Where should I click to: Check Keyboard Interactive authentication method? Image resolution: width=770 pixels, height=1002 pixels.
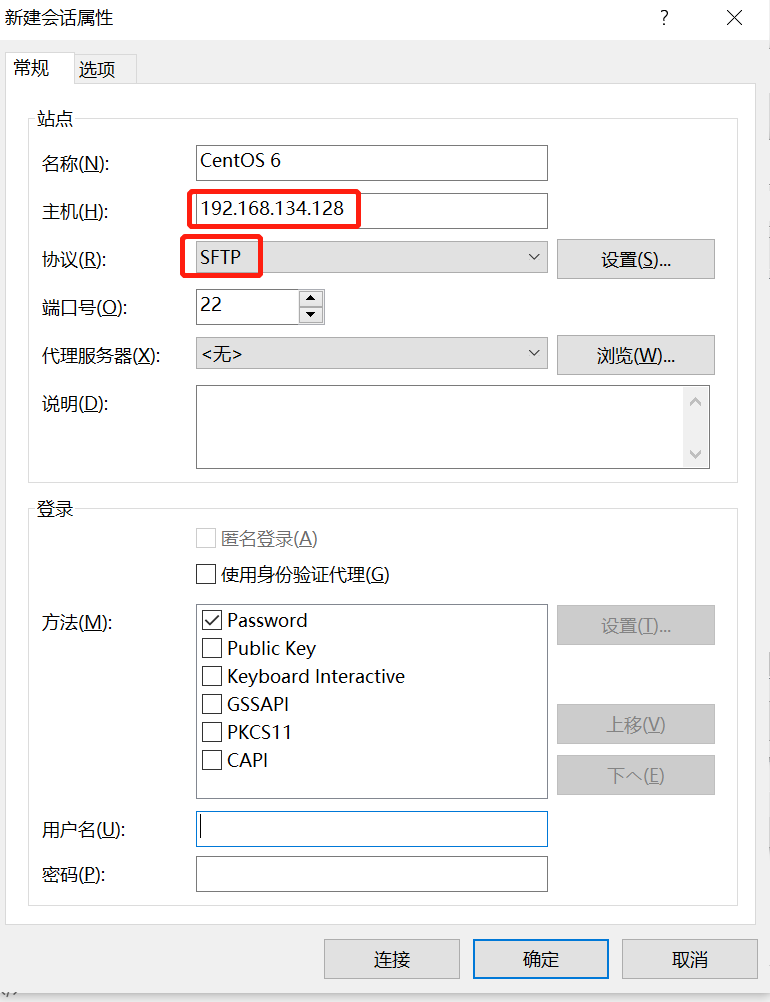point(212,676)
